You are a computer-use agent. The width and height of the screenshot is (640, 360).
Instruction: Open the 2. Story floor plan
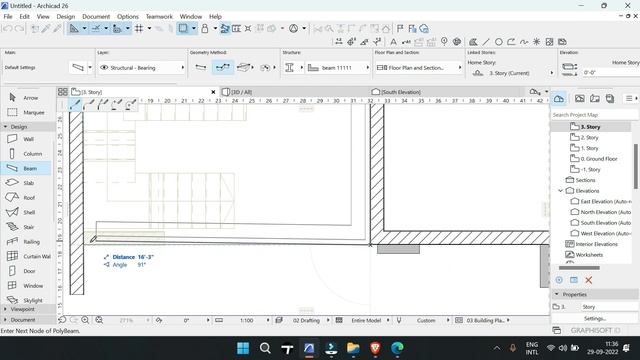(x=590, y=138)
